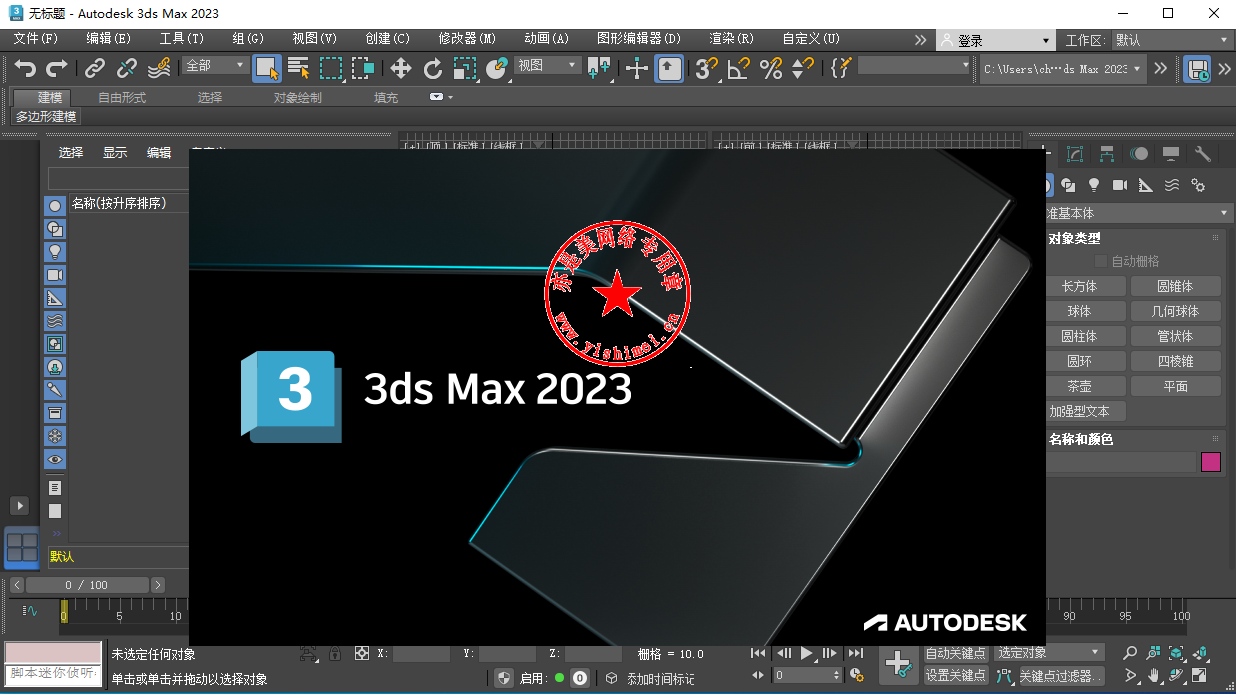The height and width of the screenshot is (694, 1236).
Task: Open Select by Name list icon
Action: point(298,68)
